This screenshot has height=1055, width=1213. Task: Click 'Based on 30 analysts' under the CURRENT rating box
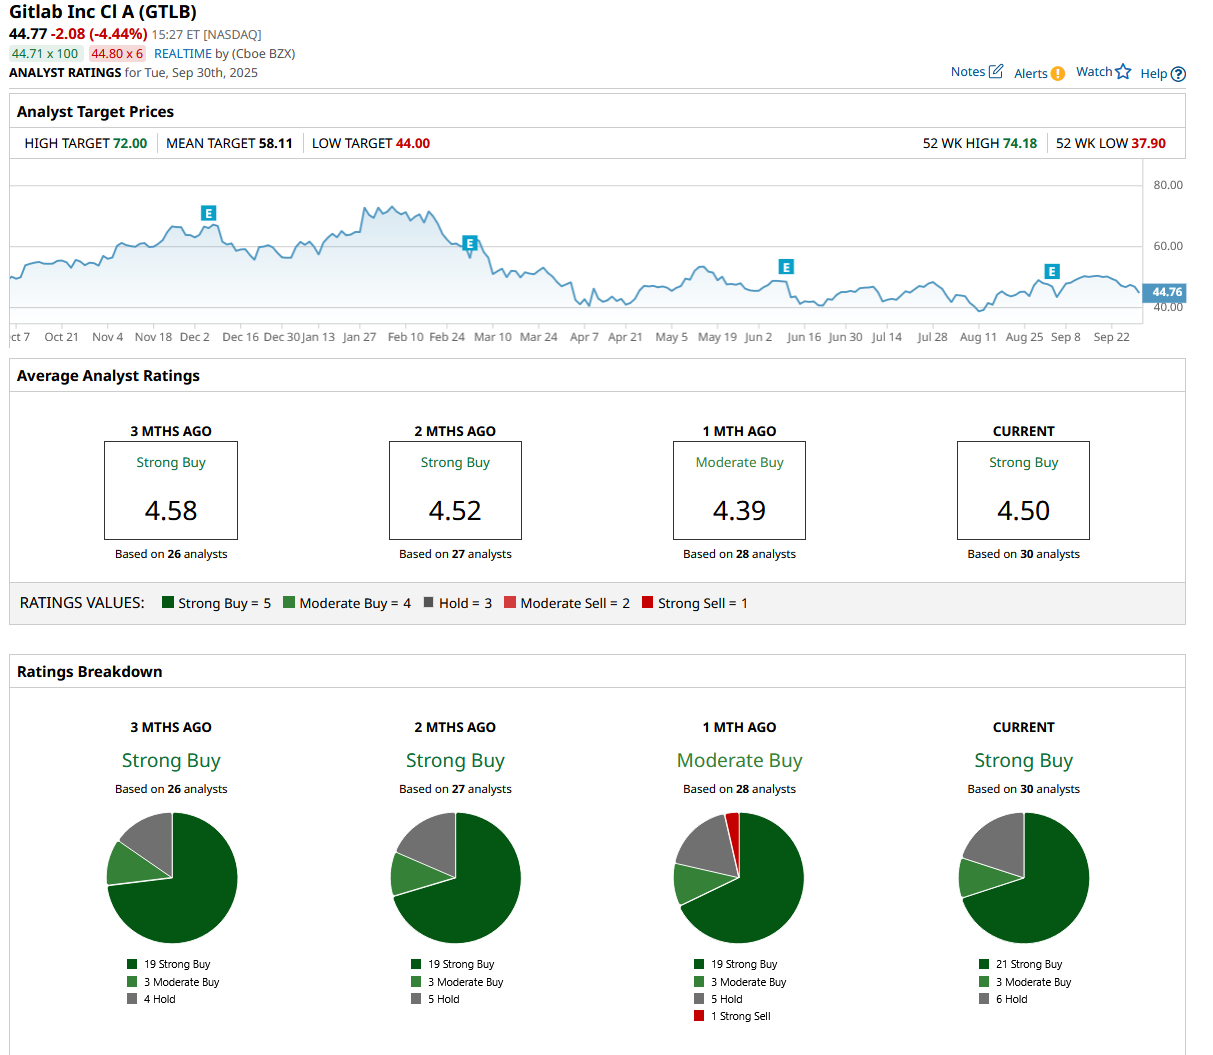point(1023,554)
